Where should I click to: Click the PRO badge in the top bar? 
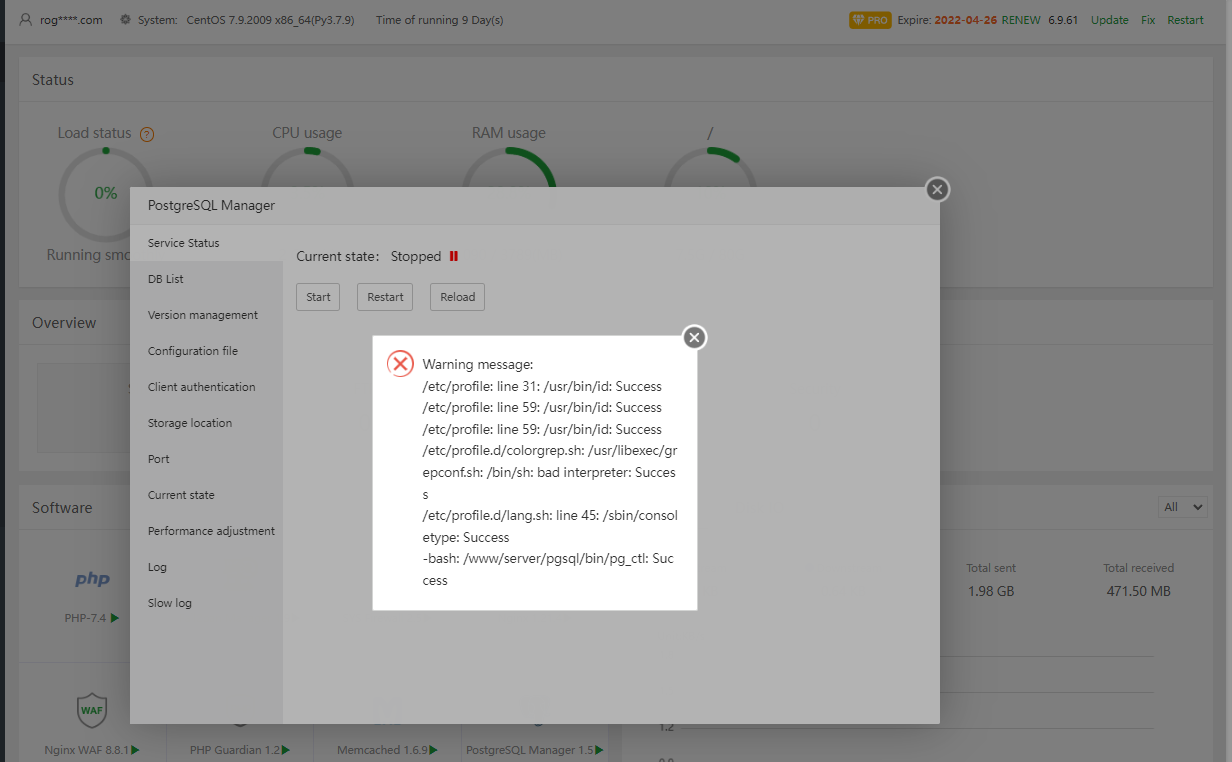(869, 19)
